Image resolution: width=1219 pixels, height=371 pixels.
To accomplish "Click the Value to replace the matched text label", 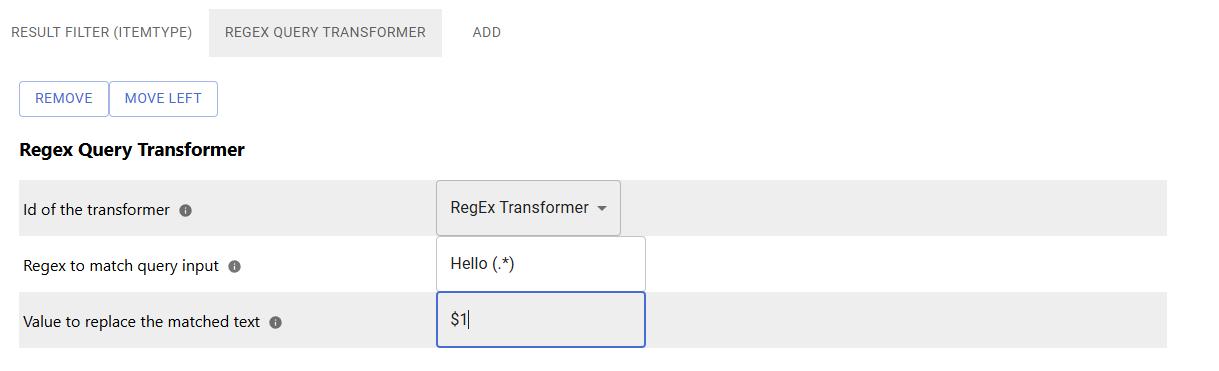I will [142, 322].
